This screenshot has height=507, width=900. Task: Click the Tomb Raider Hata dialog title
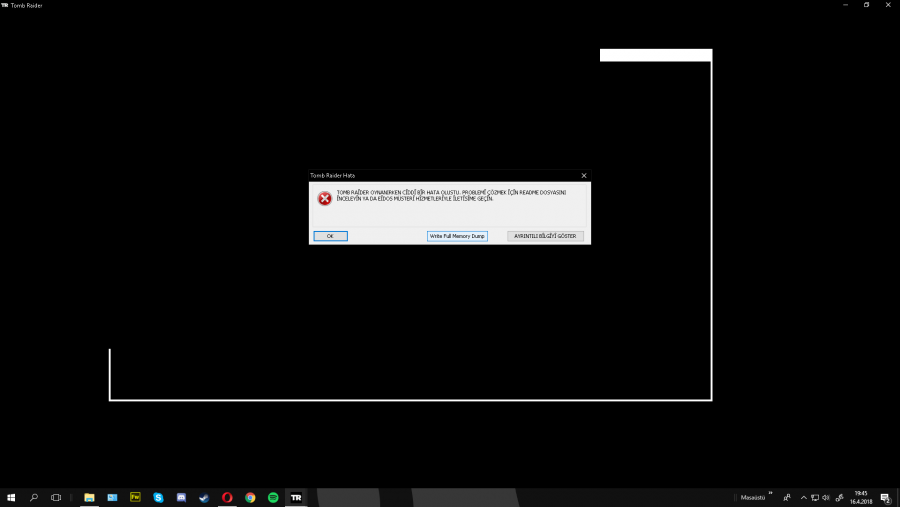click(332, 176)
